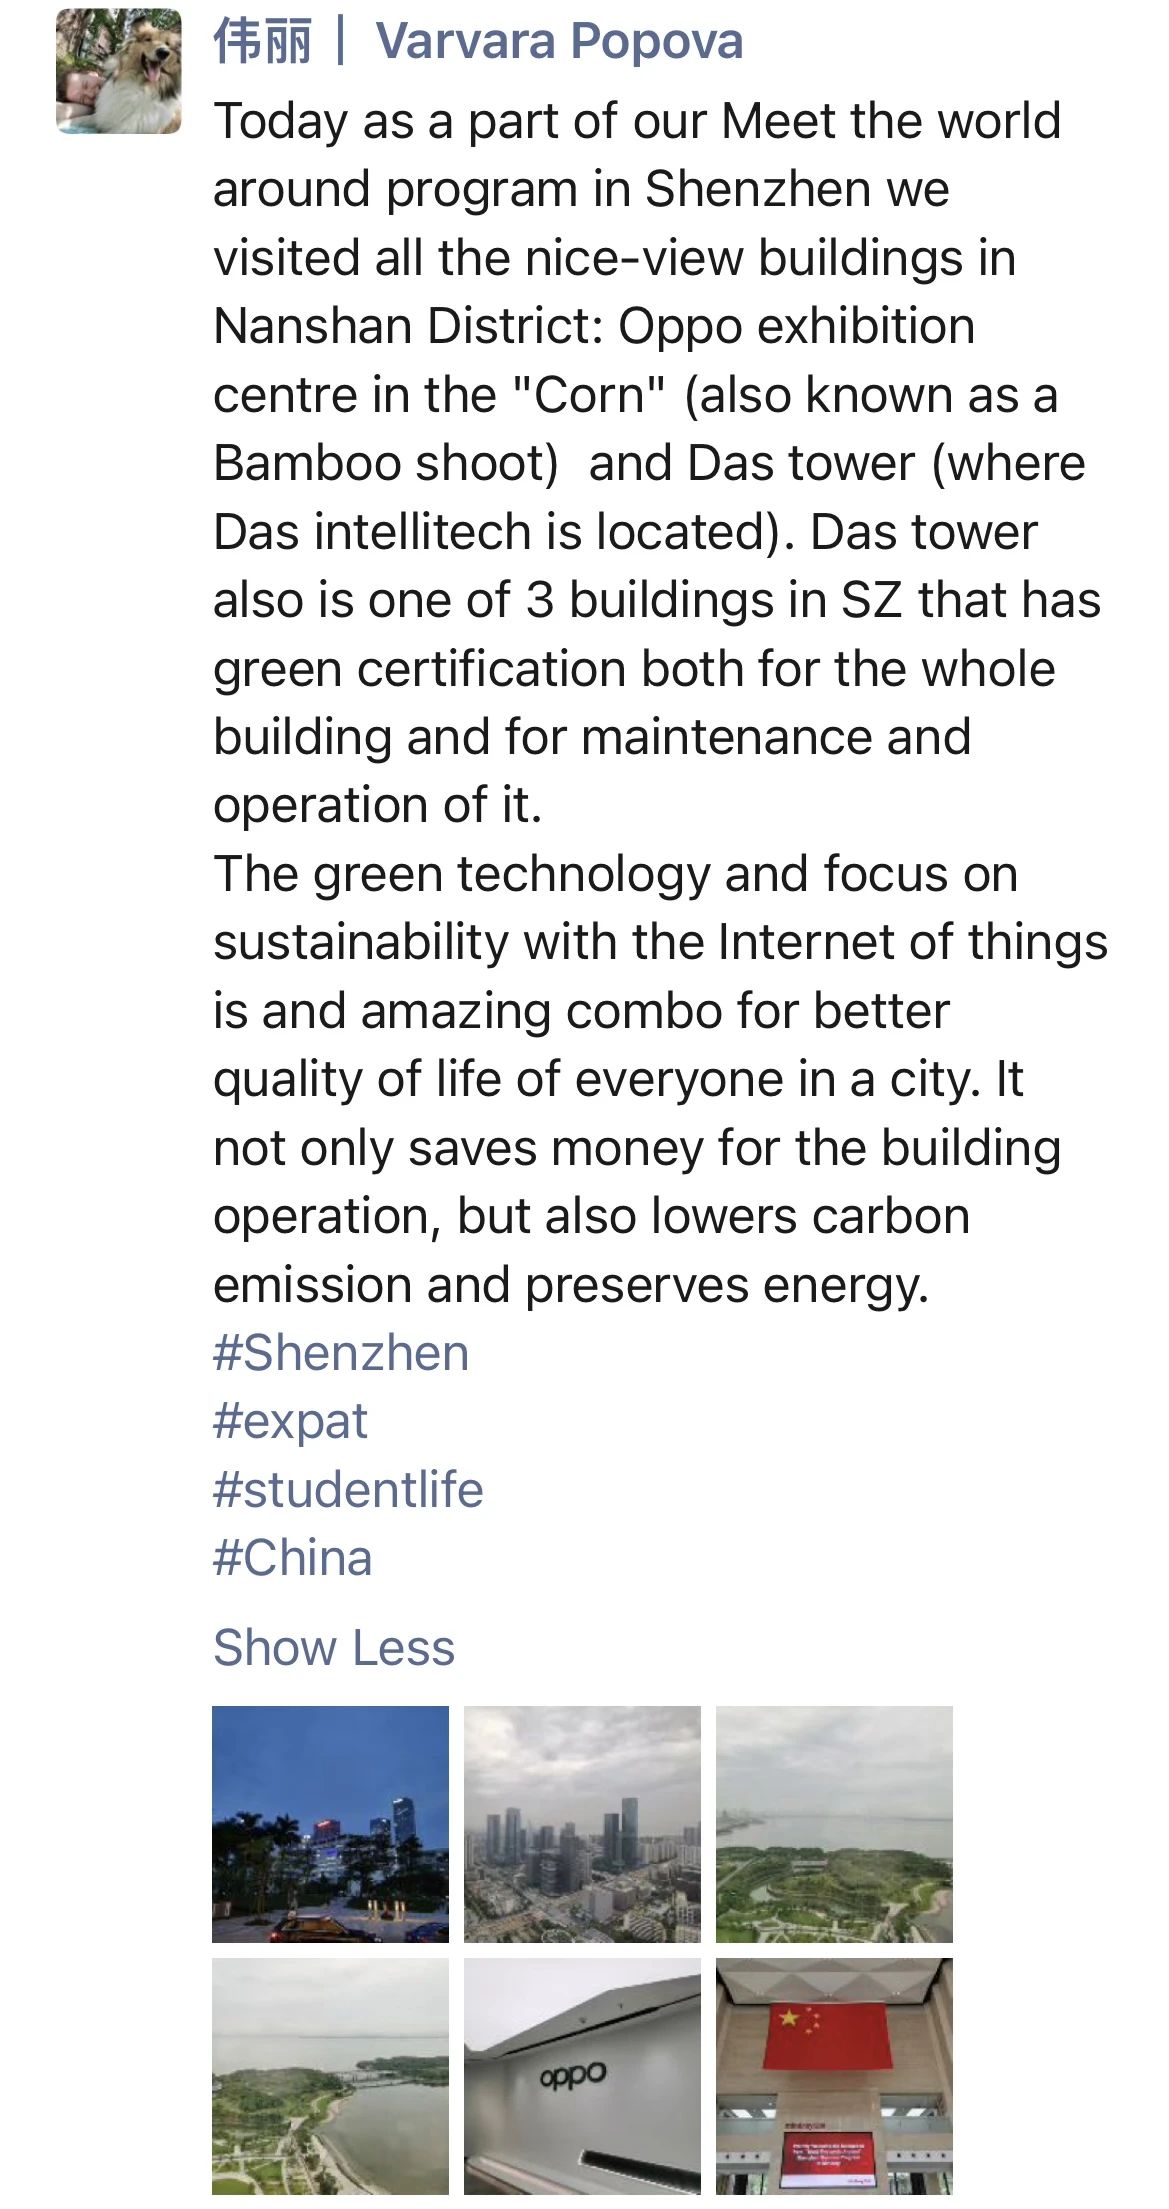Open the cloudy skyscrapers aerial photo
1169x2209 pixels.
click(582, 1824)
